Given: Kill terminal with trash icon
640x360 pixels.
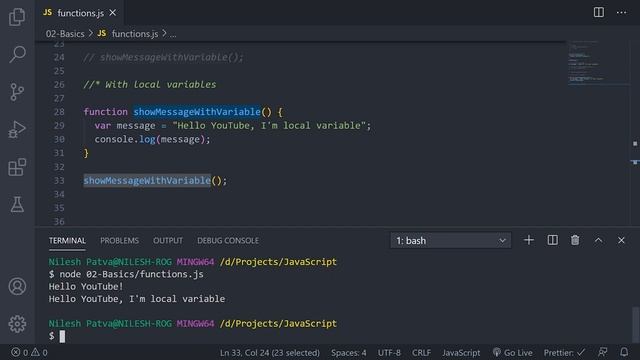Looking at the screenshot, I should (575, 240).
